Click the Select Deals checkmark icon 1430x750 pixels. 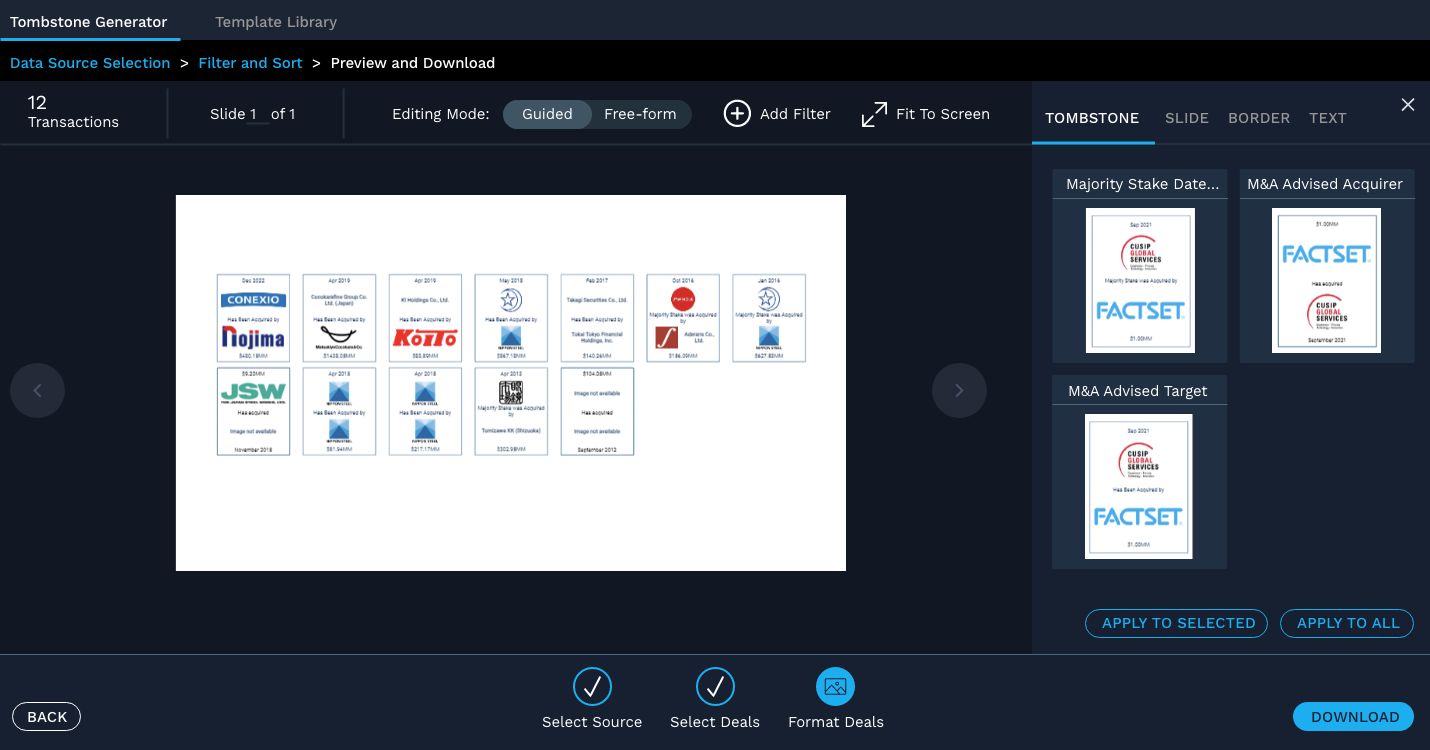(715, 686)
